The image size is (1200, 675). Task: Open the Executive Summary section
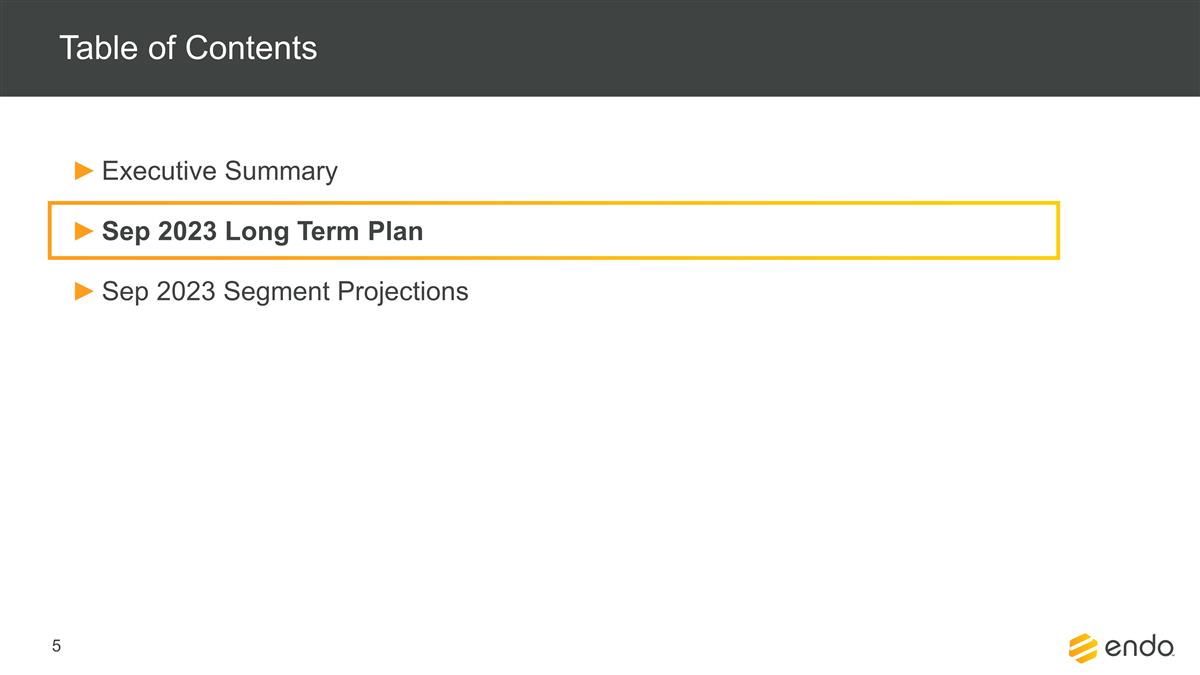219,172
